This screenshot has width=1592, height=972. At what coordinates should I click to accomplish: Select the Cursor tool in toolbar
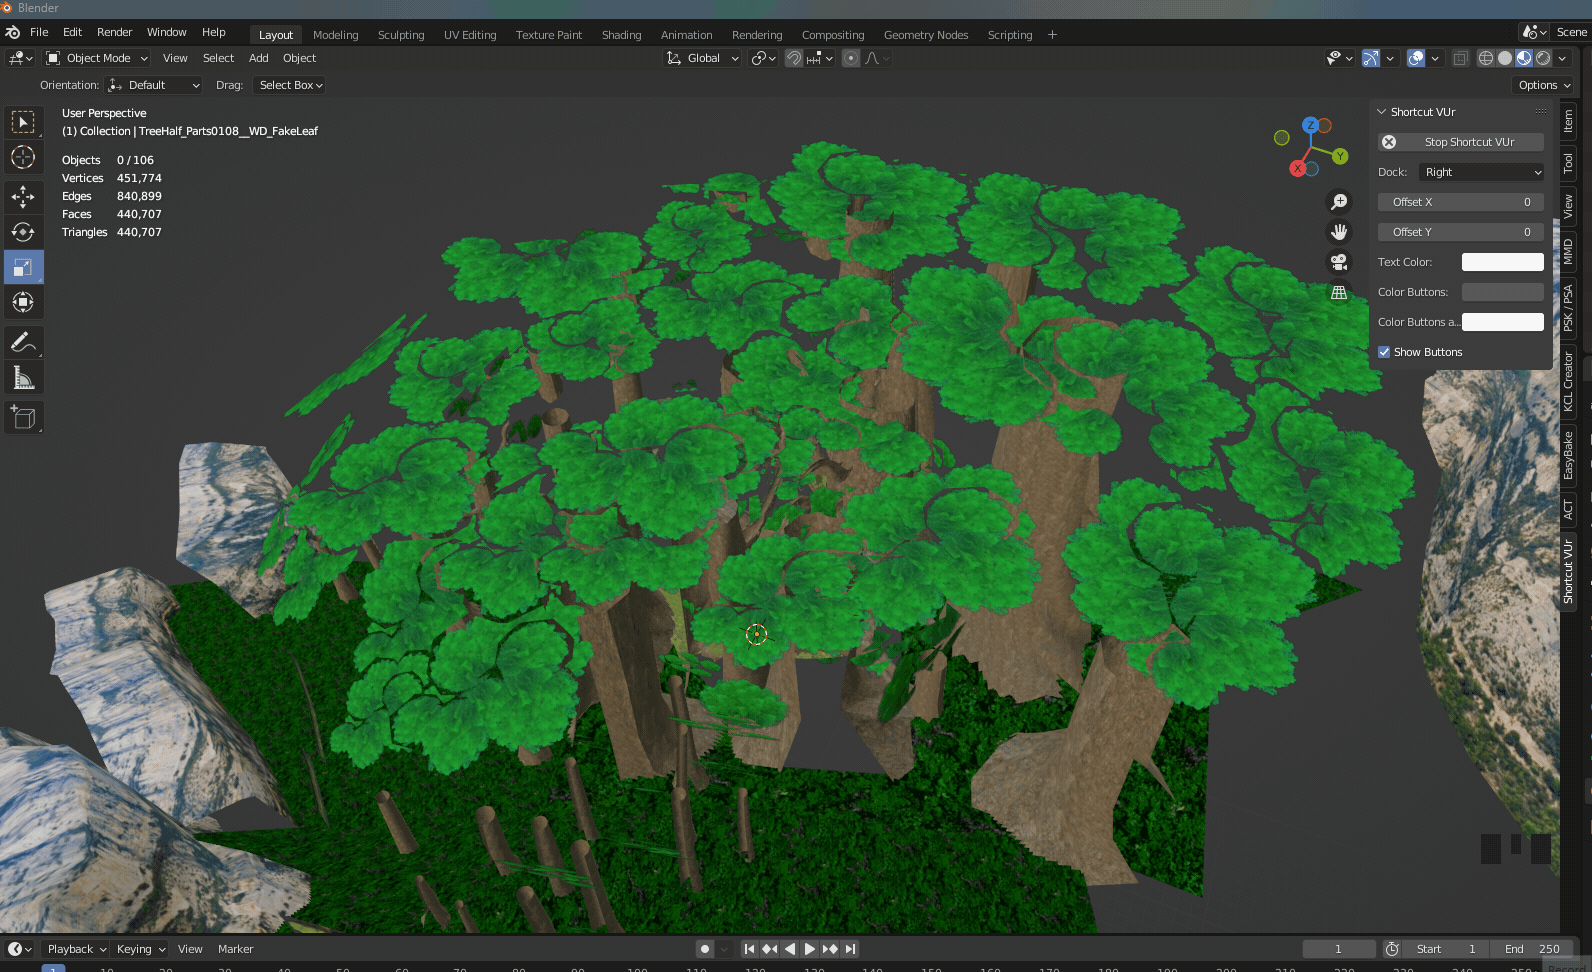(x=22, y=157)
